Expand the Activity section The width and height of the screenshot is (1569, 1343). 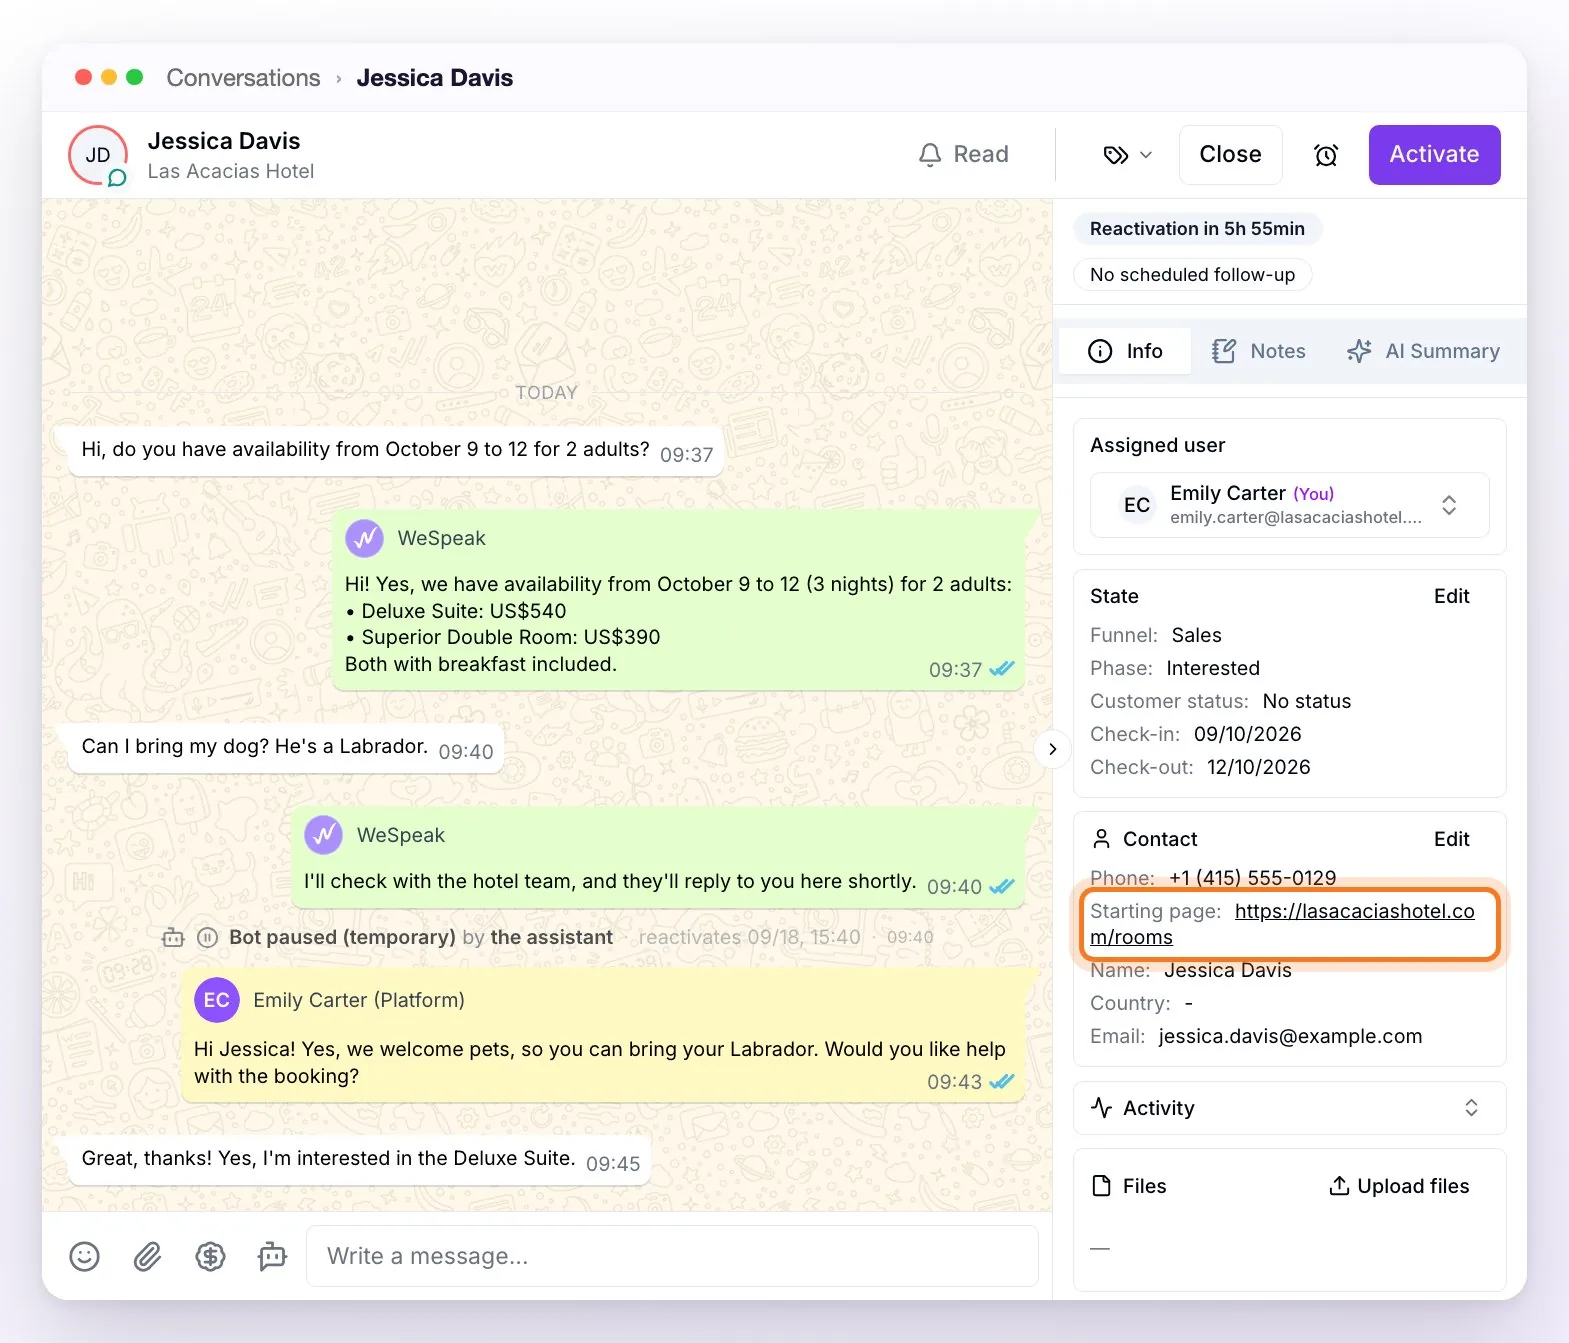pos(1289,1108)
